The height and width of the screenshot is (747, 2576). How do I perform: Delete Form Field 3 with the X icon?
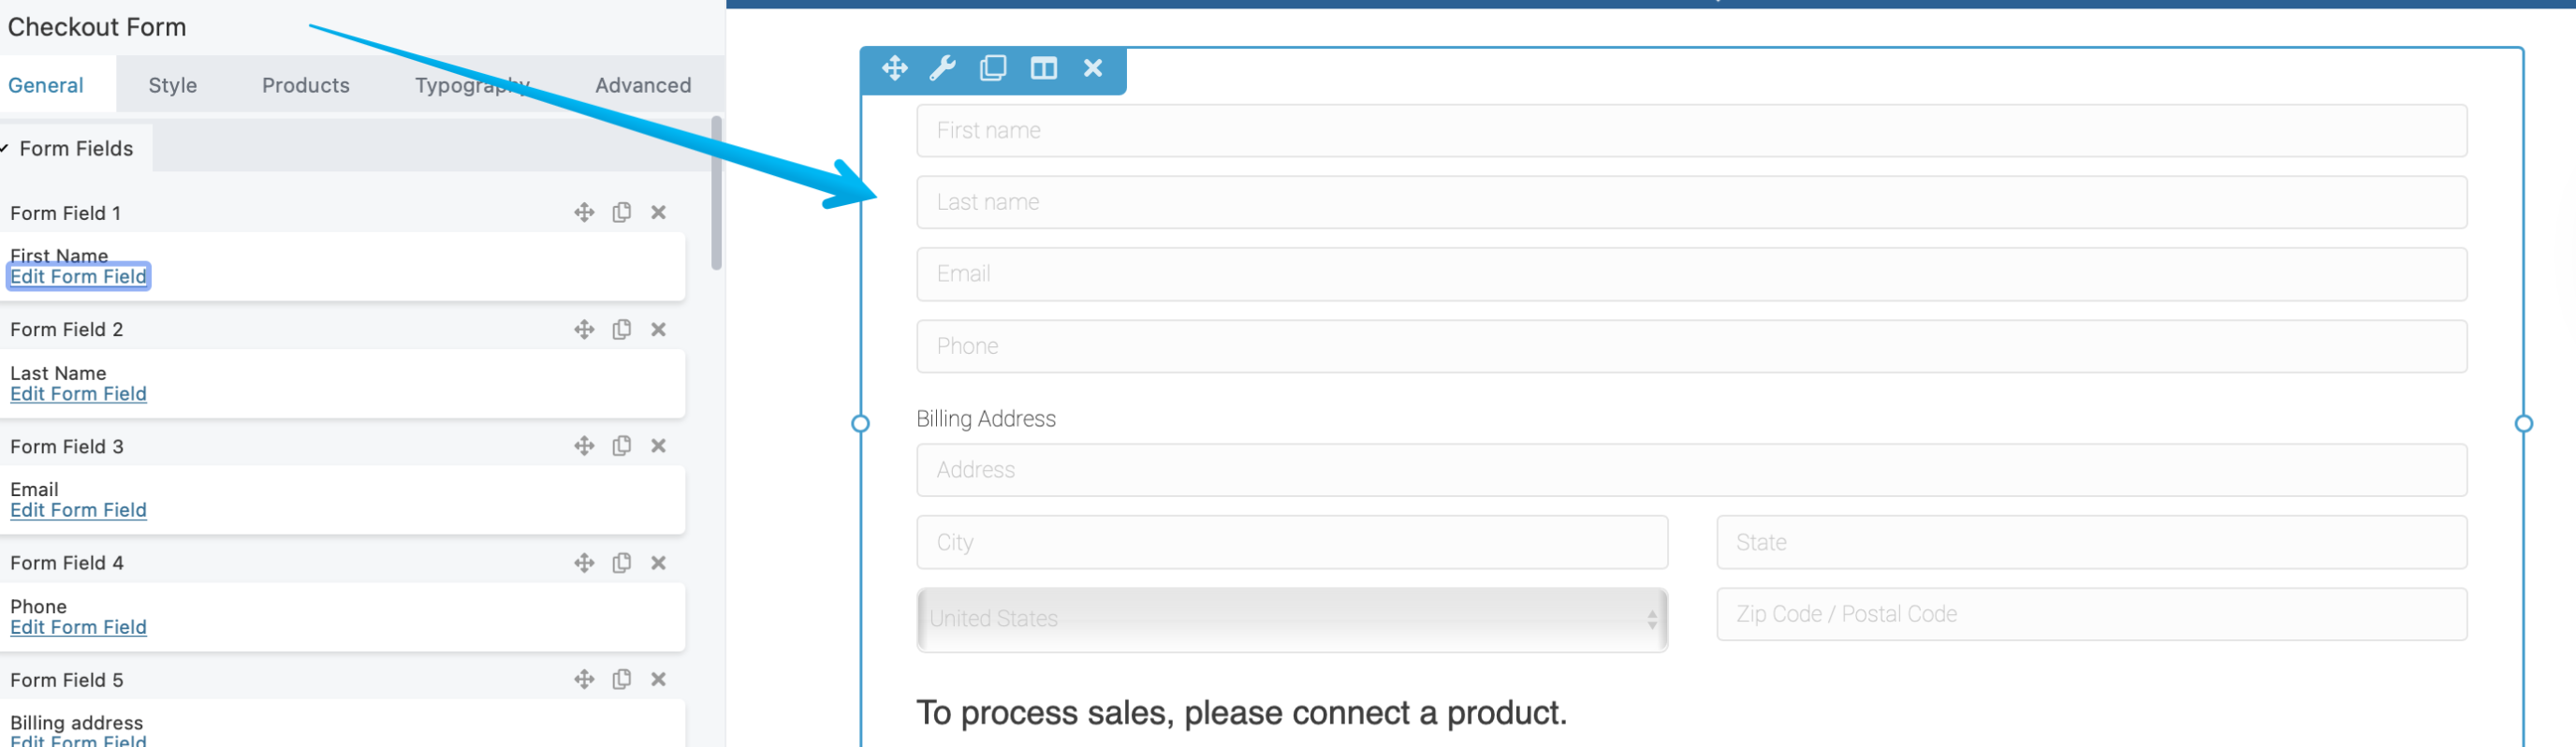point(658,446)
